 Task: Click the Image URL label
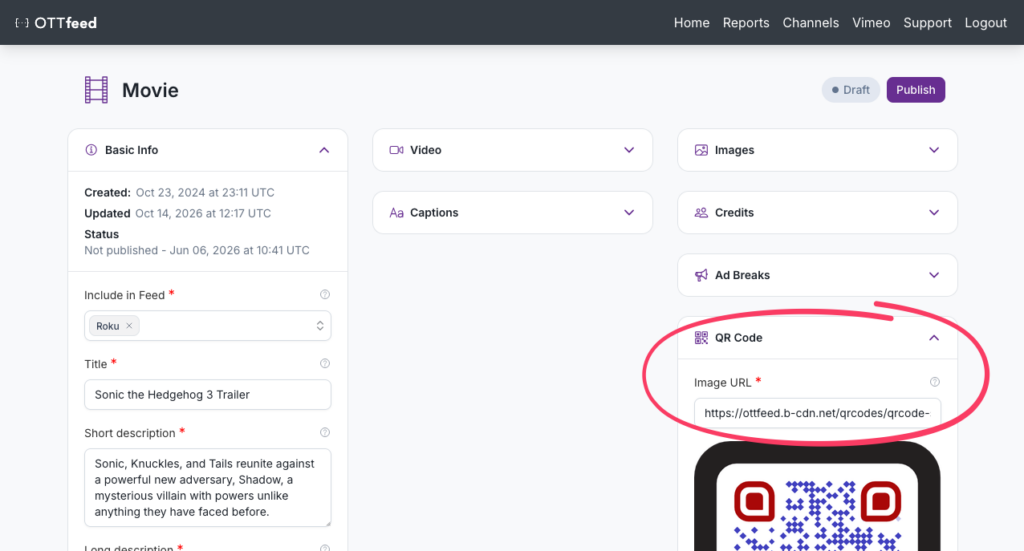tap(722, 383)
